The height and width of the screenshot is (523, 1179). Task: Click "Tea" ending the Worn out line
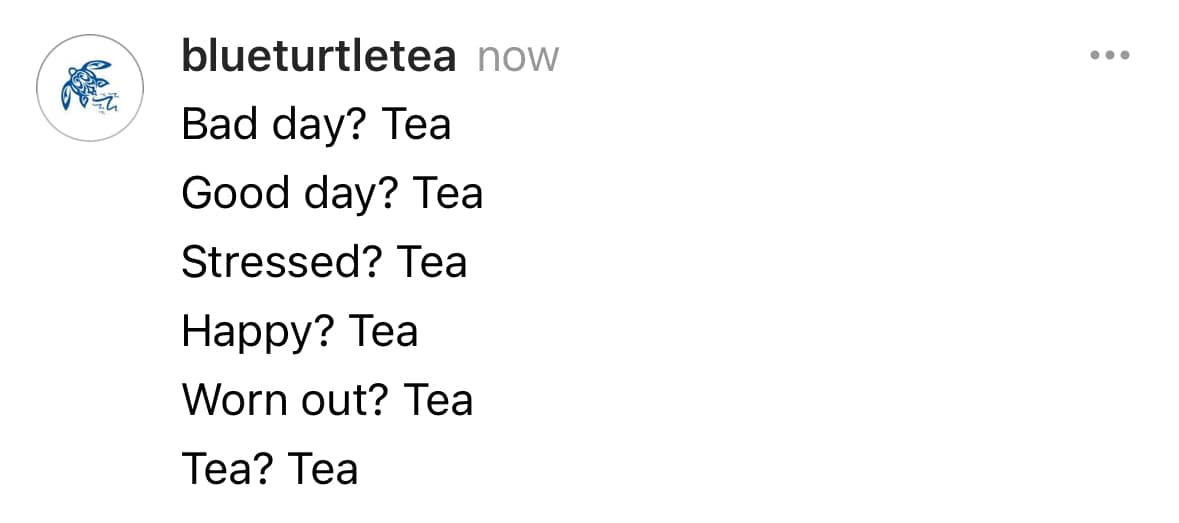click(438, 400)
